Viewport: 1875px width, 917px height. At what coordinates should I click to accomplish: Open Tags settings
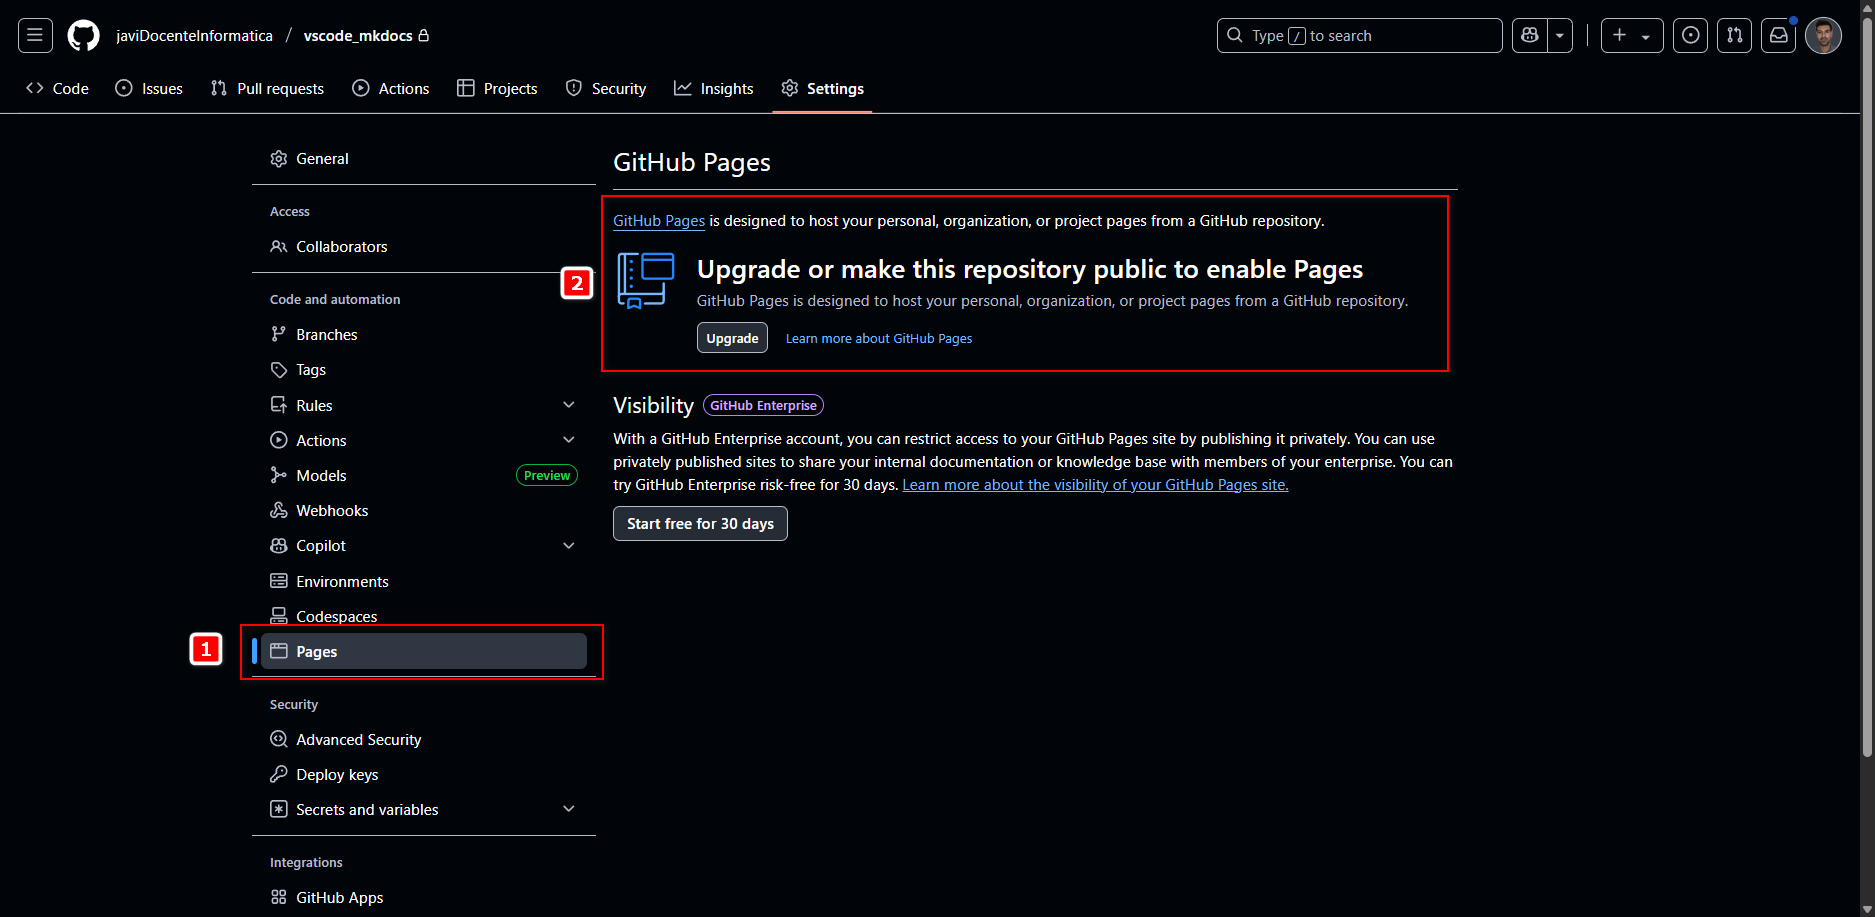point(424,370)
